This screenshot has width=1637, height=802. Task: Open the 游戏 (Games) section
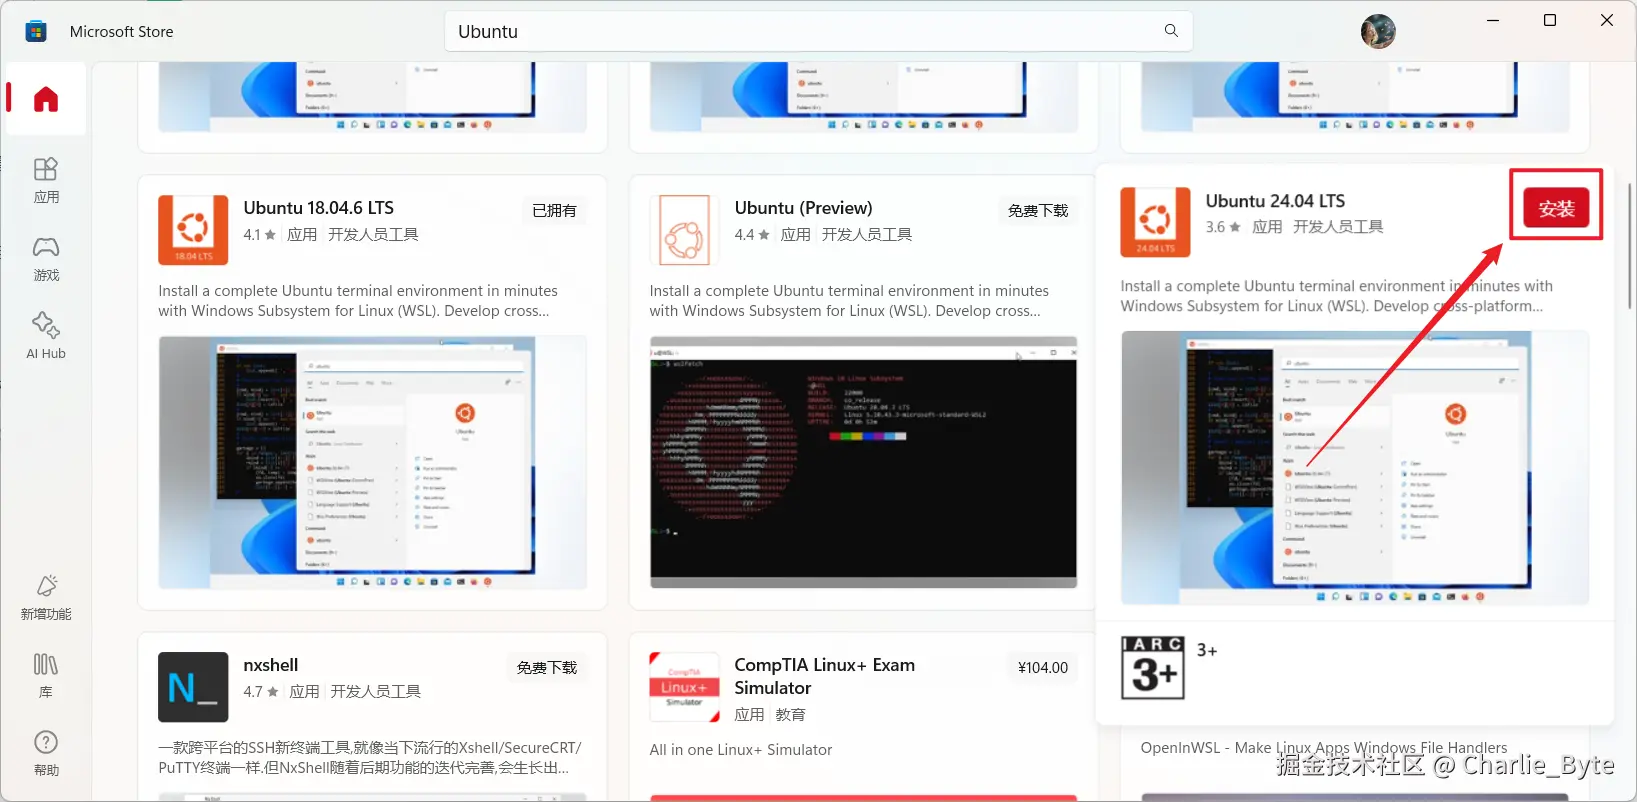[x=46, y=259]
